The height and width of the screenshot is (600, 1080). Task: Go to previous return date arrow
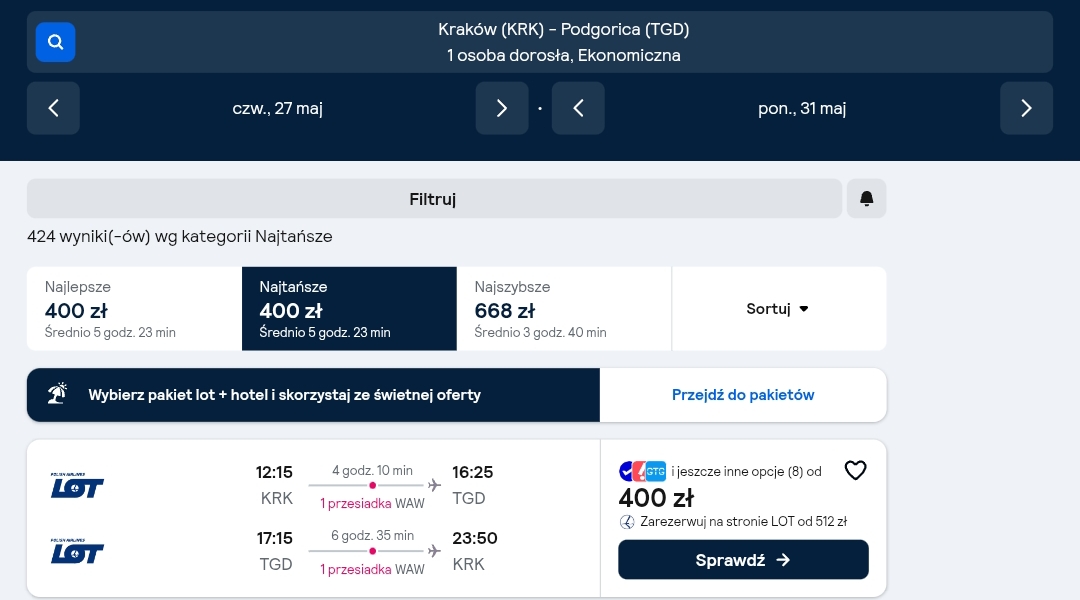click(x=579, y=108)
